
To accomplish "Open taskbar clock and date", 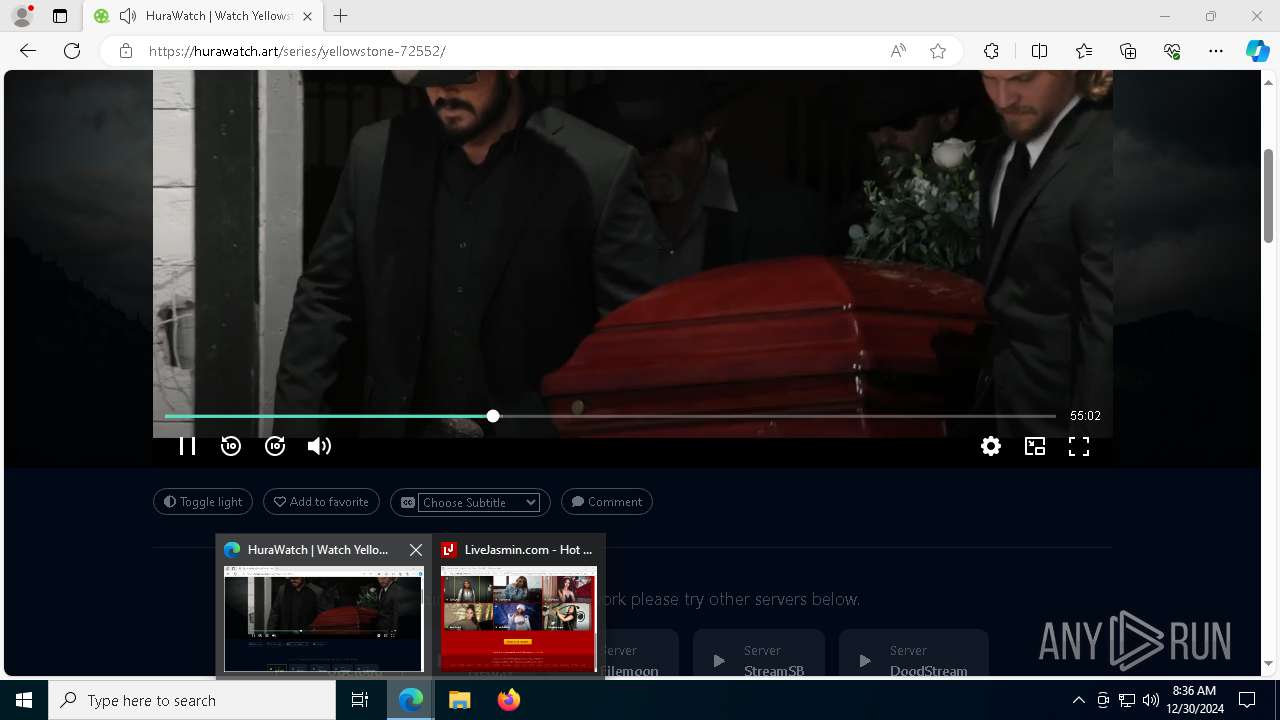I will click(1193, 700).
